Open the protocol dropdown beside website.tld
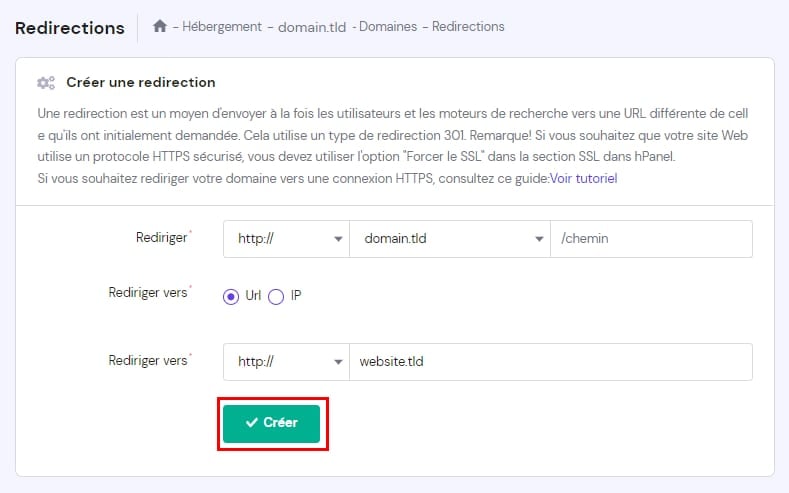The width and height of the screenshot is (789, 493). [285, 362]
